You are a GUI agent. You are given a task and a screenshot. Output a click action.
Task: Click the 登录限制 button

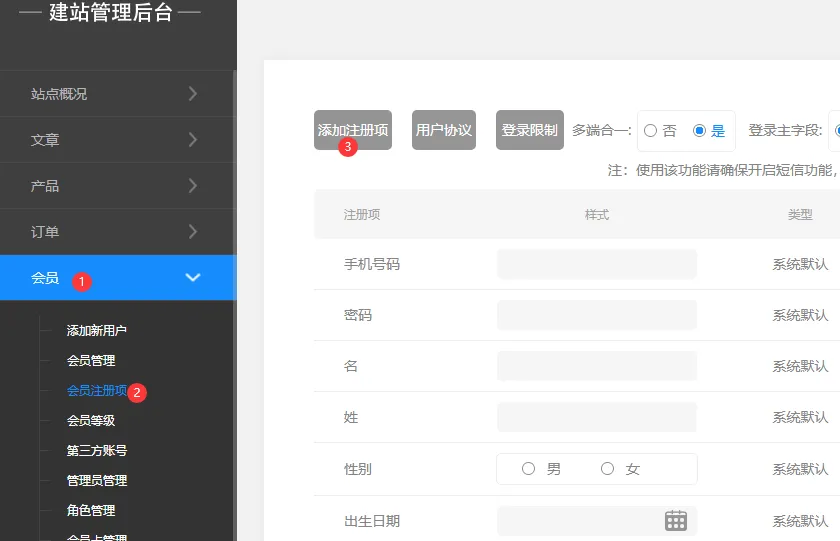point(530,130)
